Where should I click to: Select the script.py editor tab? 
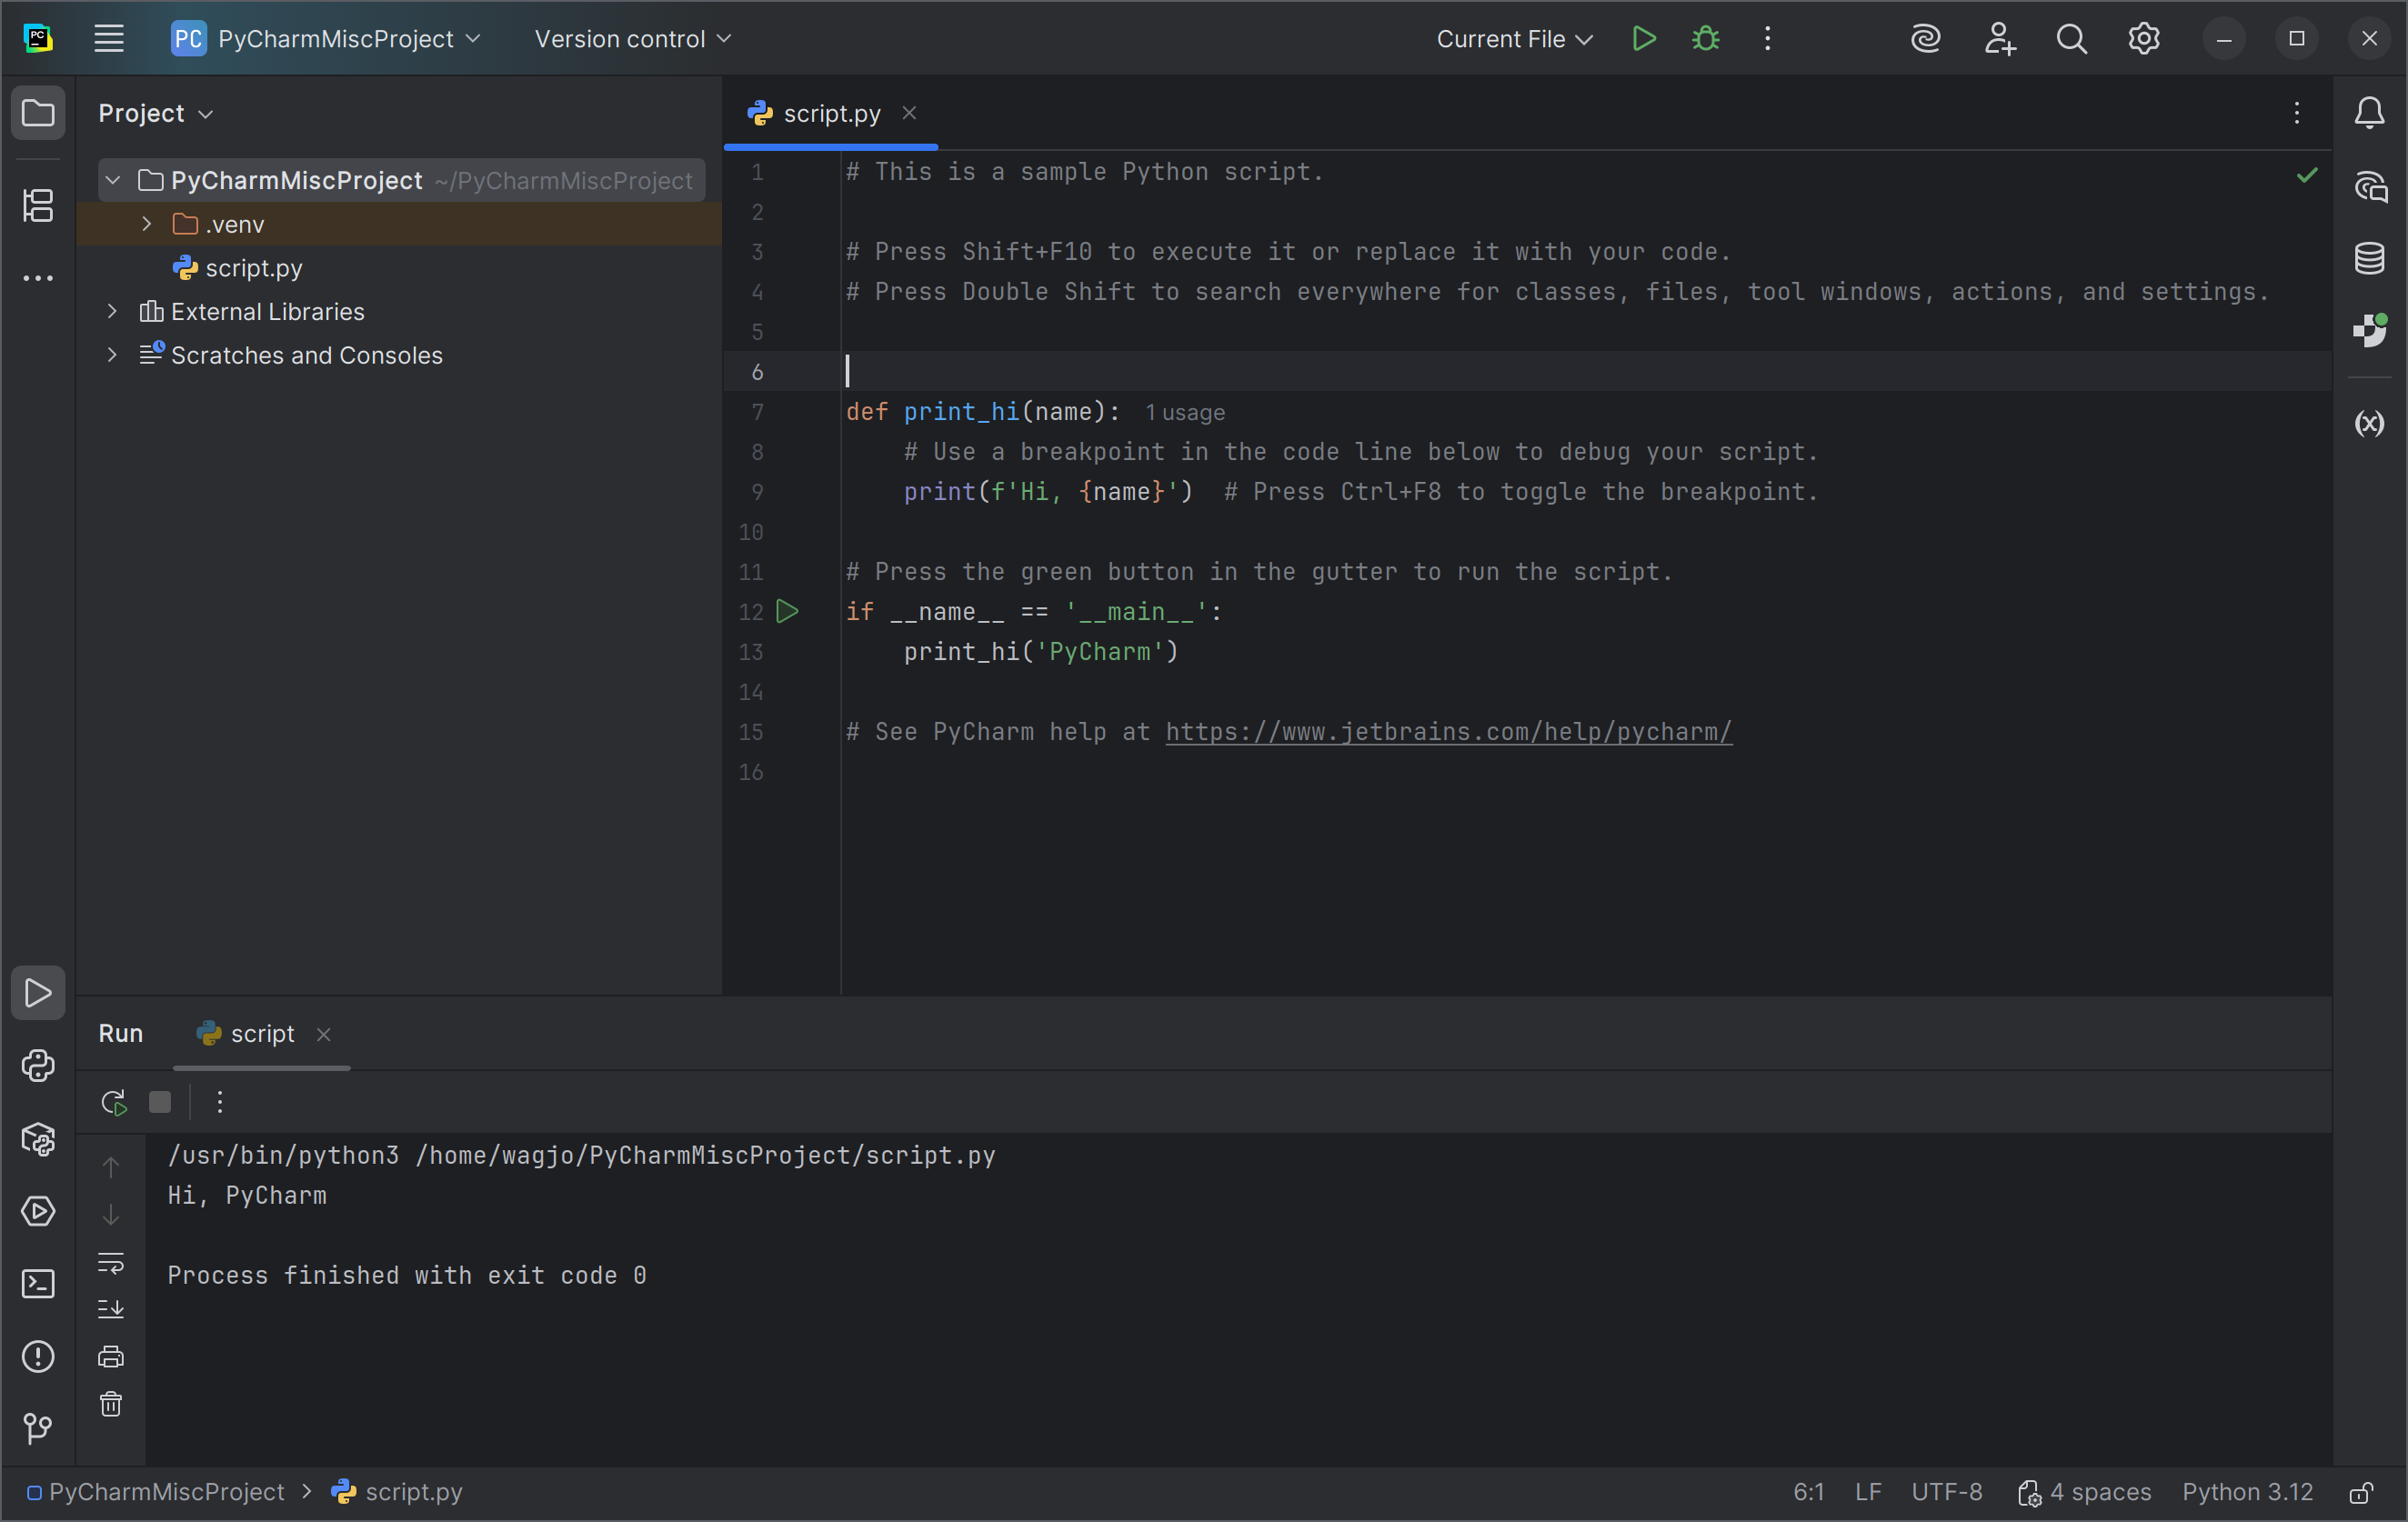[830, 114]
